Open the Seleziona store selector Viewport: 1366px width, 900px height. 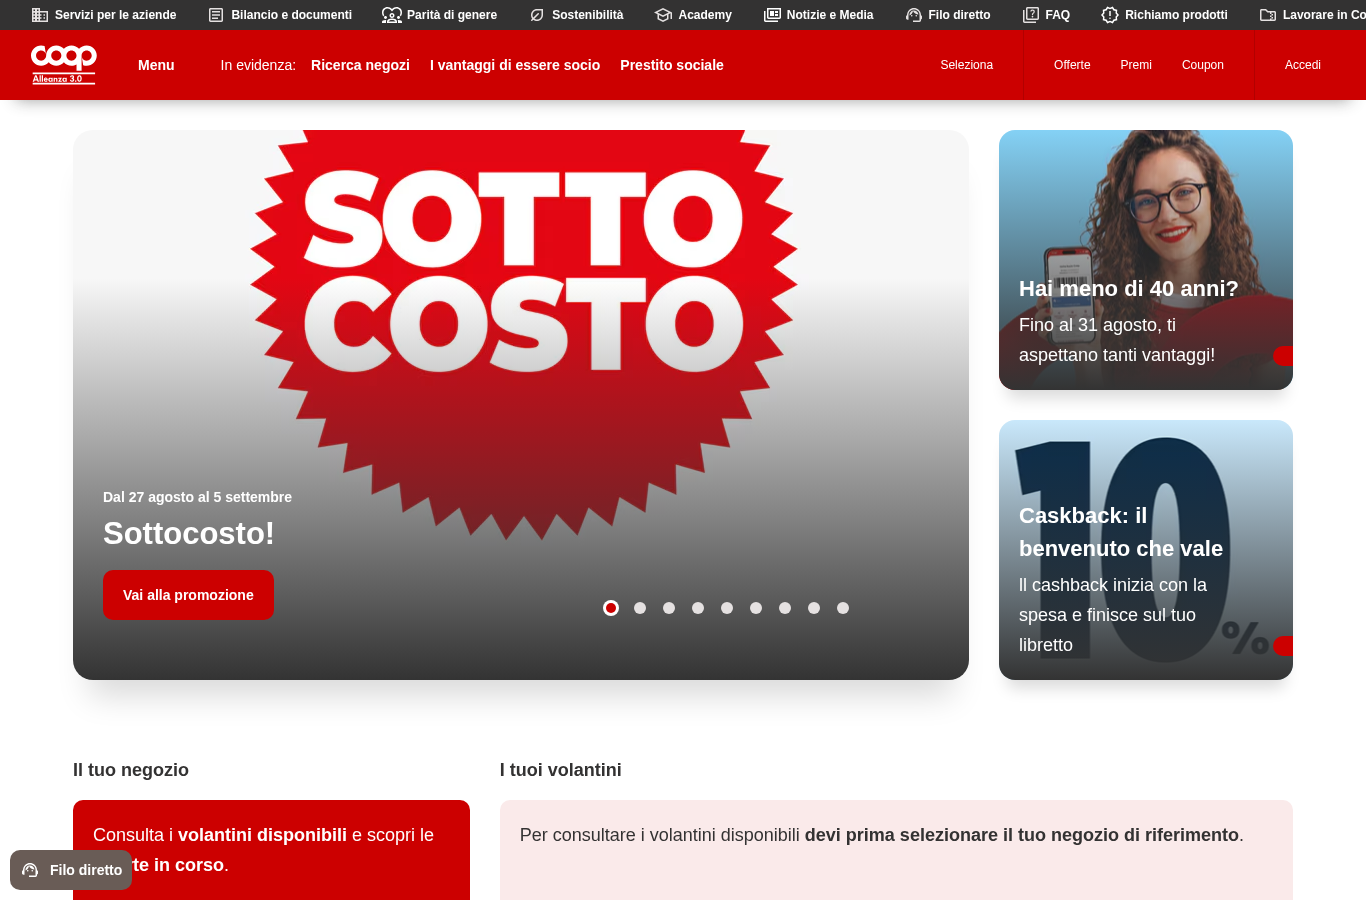tap(966, 65)
